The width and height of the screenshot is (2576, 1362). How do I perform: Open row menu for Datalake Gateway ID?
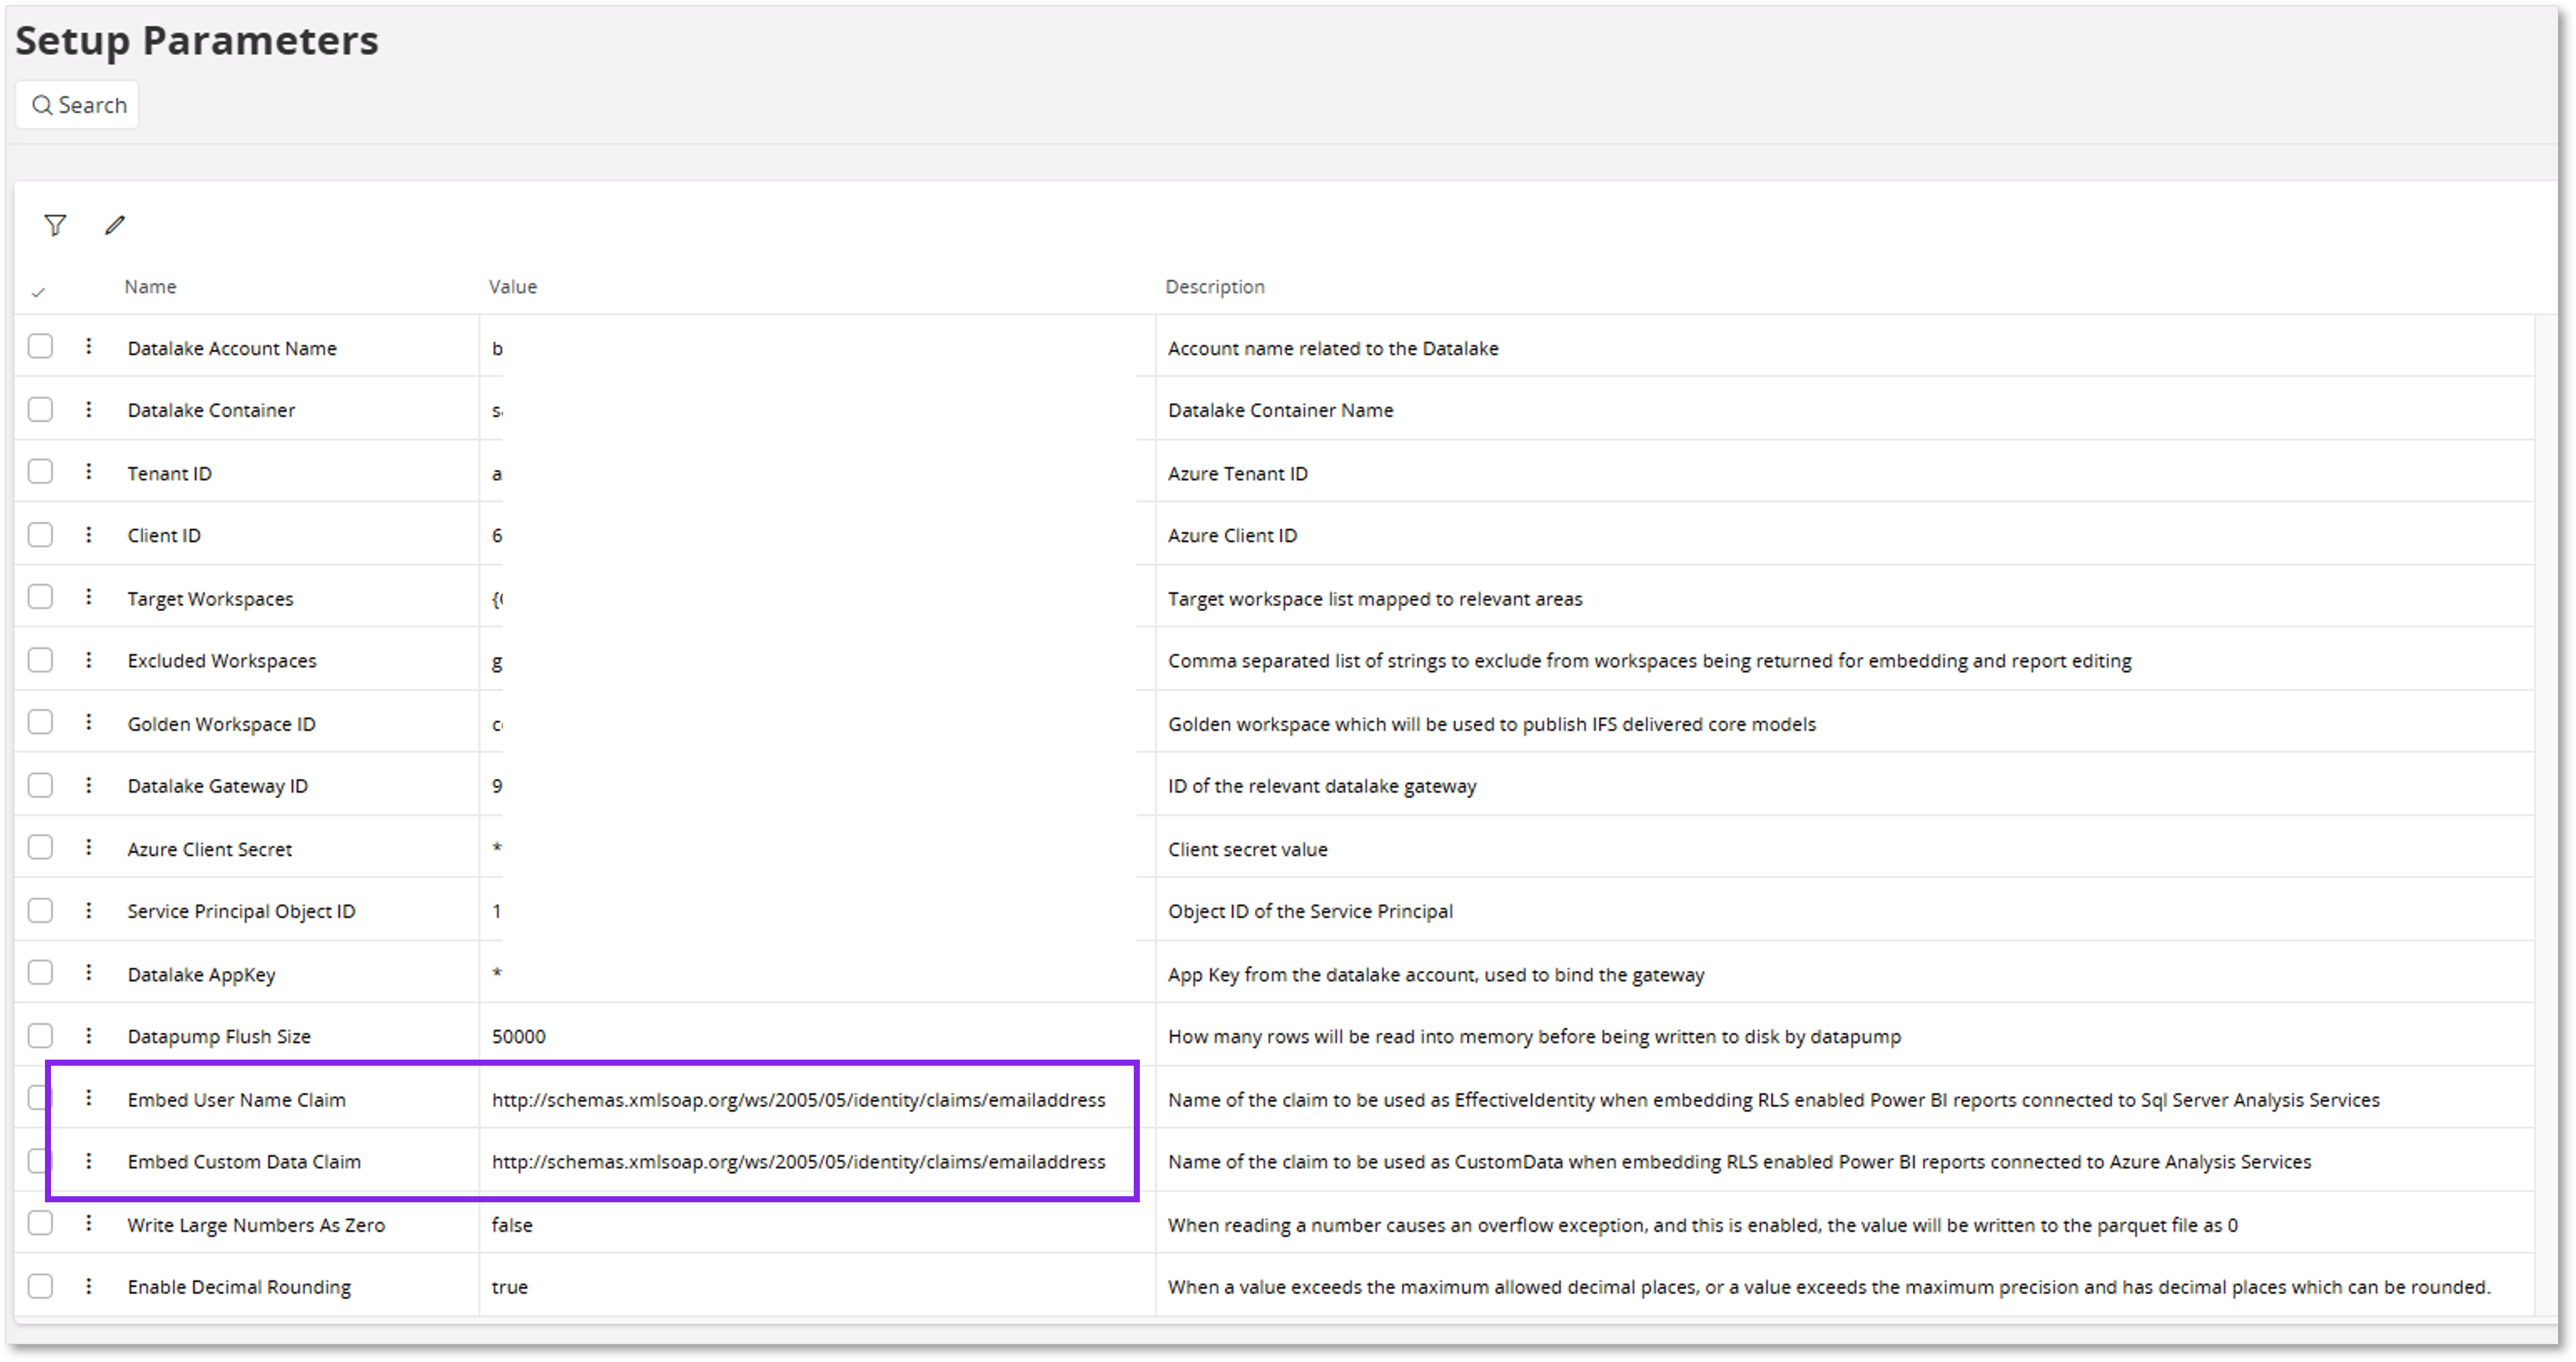coord(89,785)
